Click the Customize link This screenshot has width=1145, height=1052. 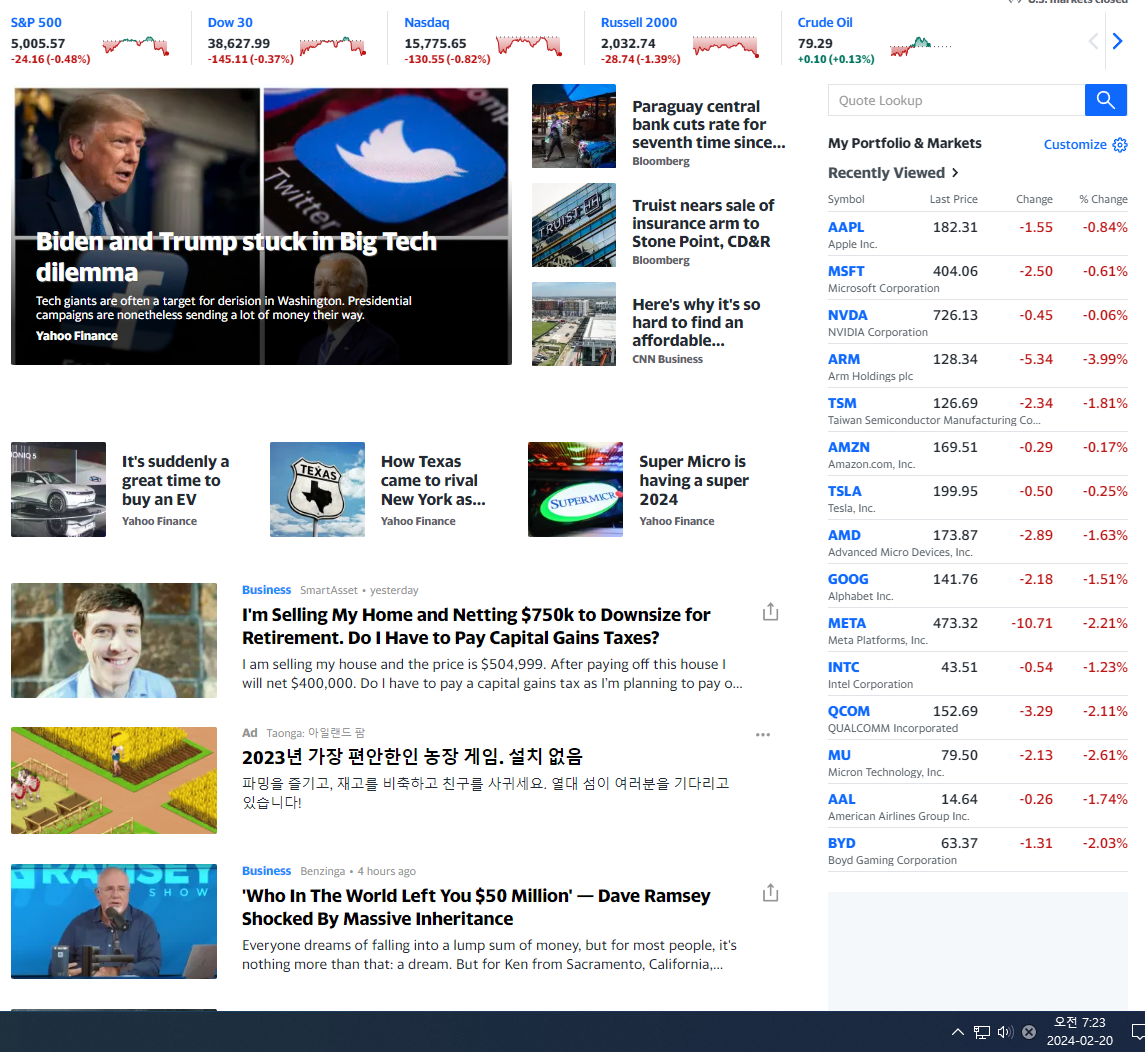click(x=1075, y=145)
